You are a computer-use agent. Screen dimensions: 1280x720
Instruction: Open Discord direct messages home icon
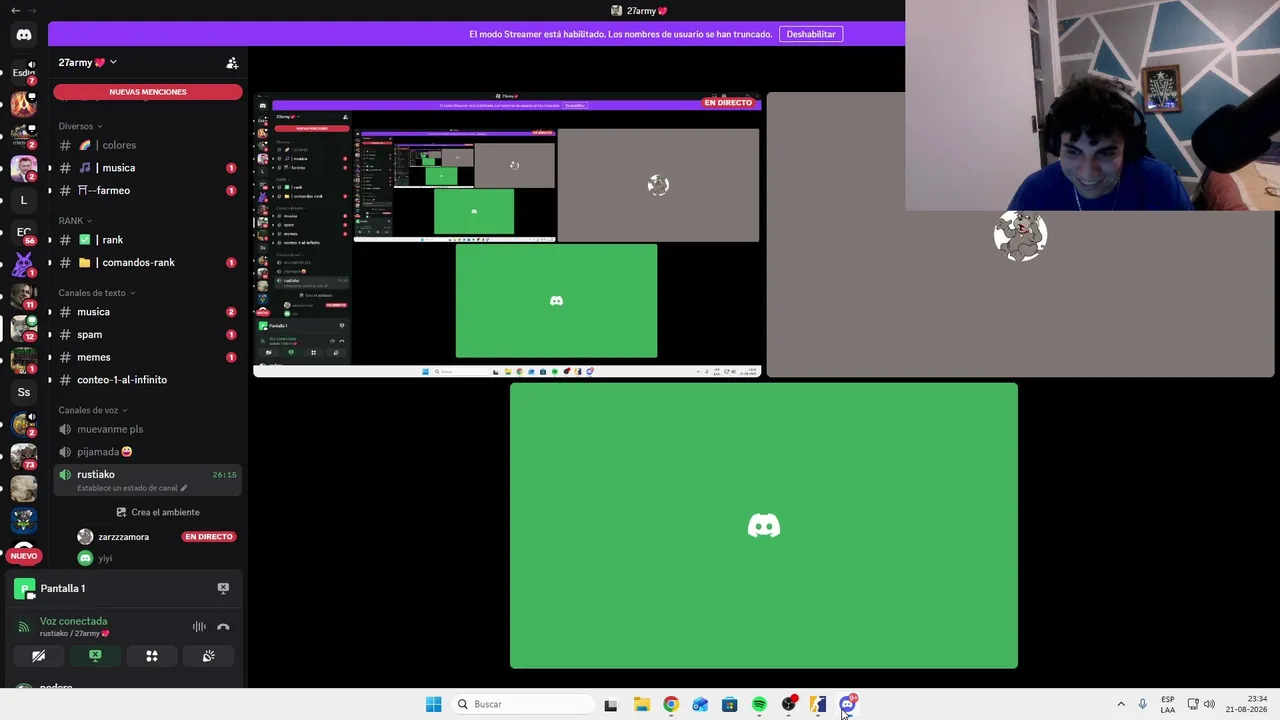[x=24, y=35]
